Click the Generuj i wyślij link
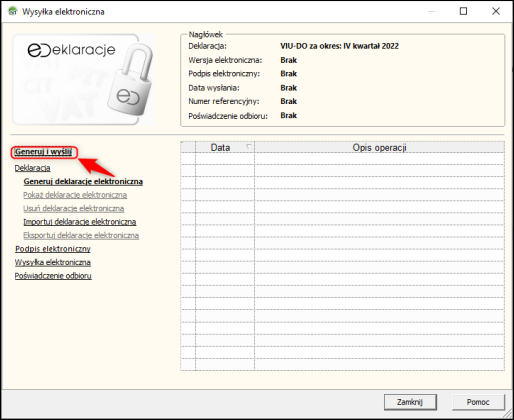 [x=43, y=152]
